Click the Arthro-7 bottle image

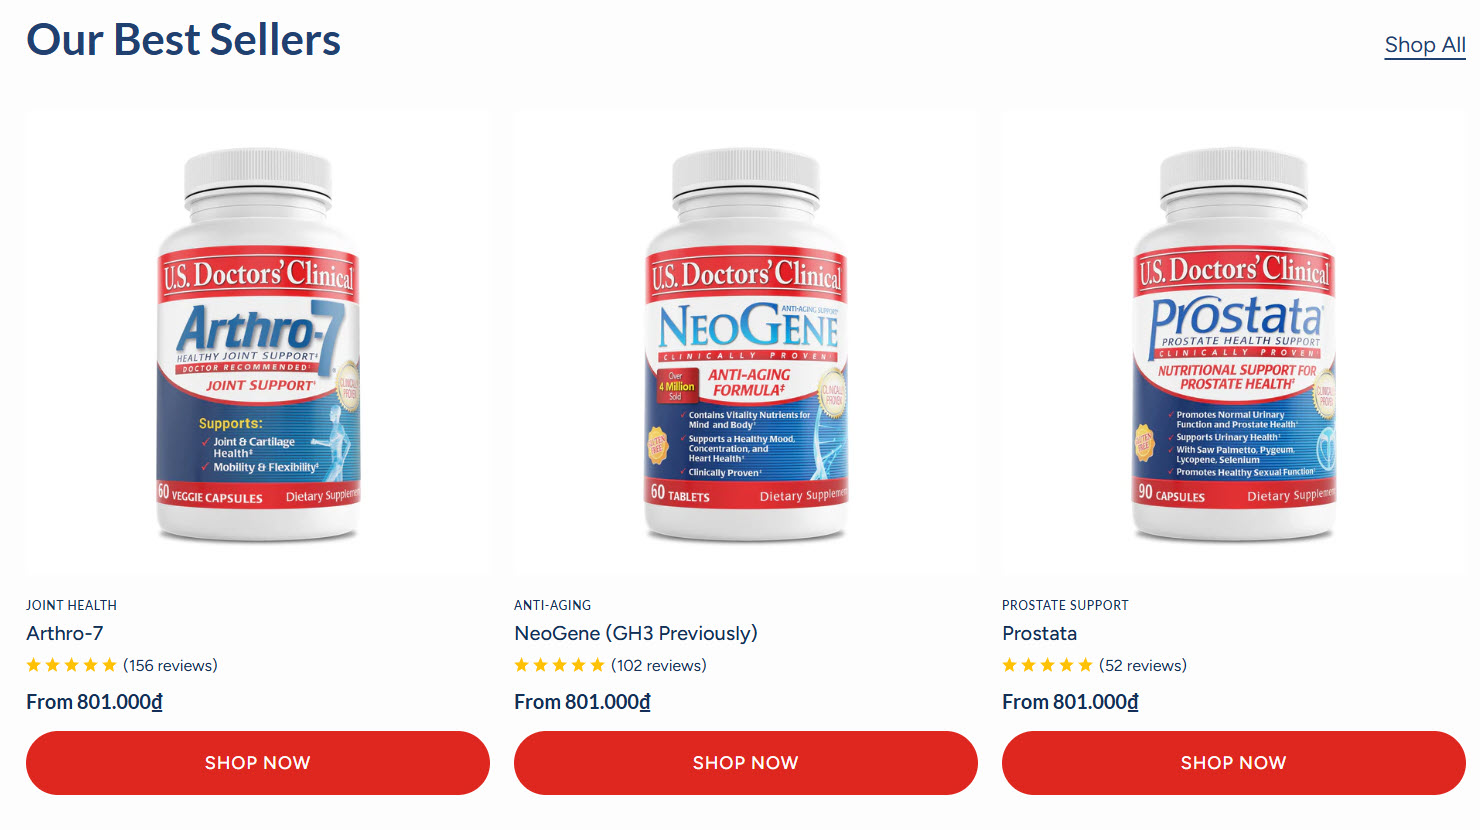[258, 343]
